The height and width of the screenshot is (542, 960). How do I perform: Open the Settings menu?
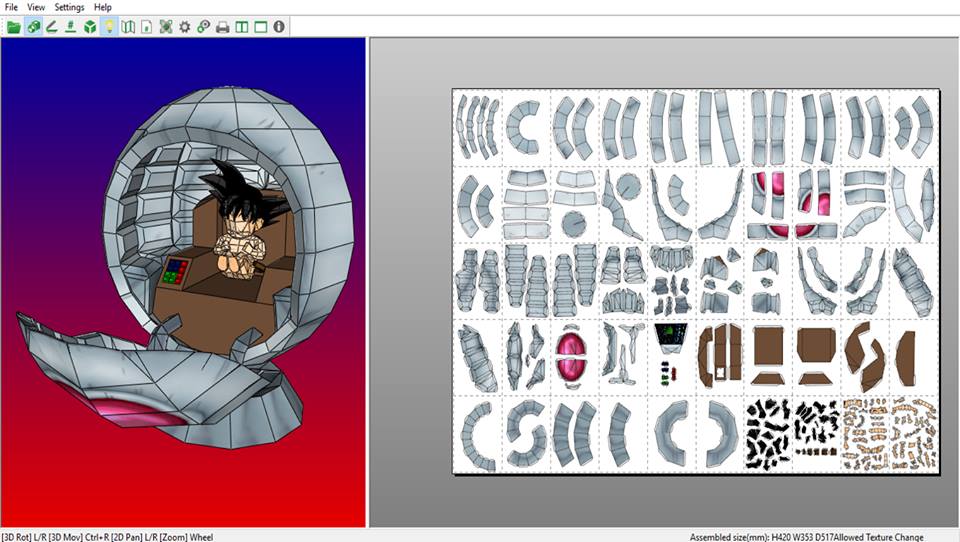point(69,7)
